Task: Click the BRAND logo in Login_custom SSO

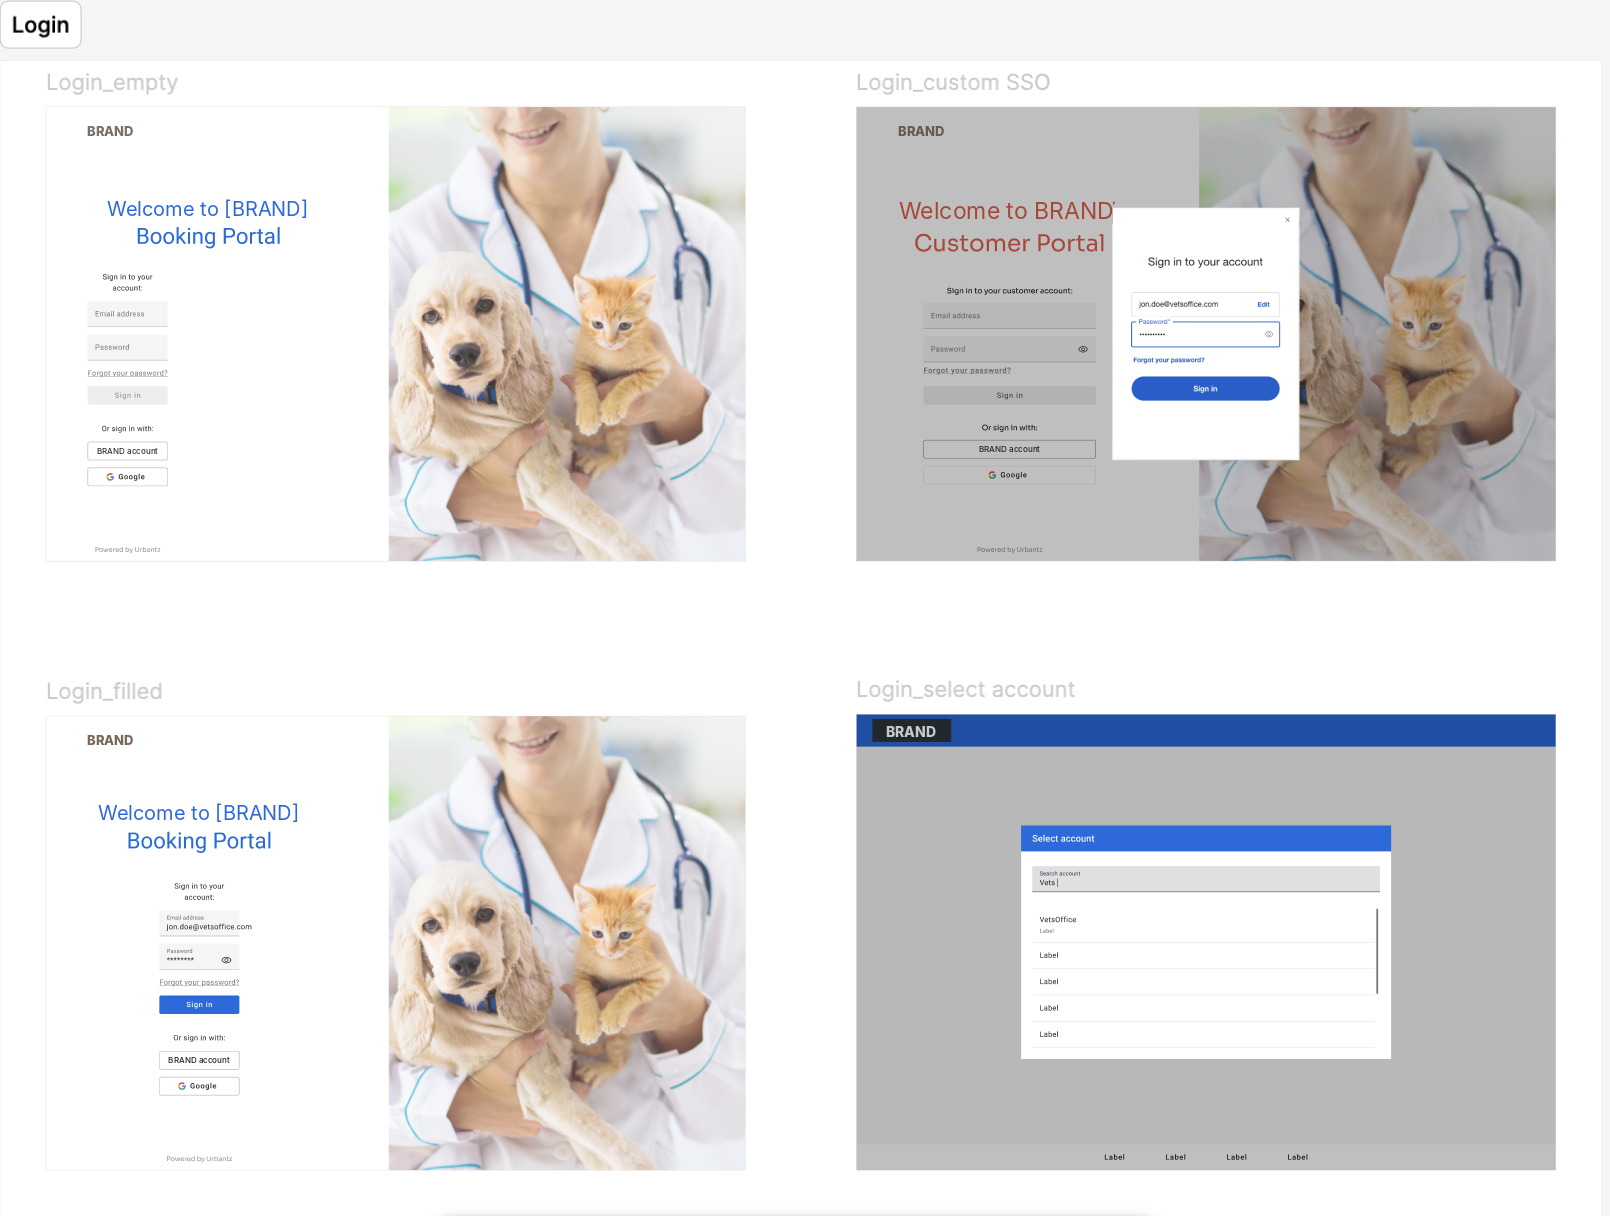Action: click(x=921, y=131)
